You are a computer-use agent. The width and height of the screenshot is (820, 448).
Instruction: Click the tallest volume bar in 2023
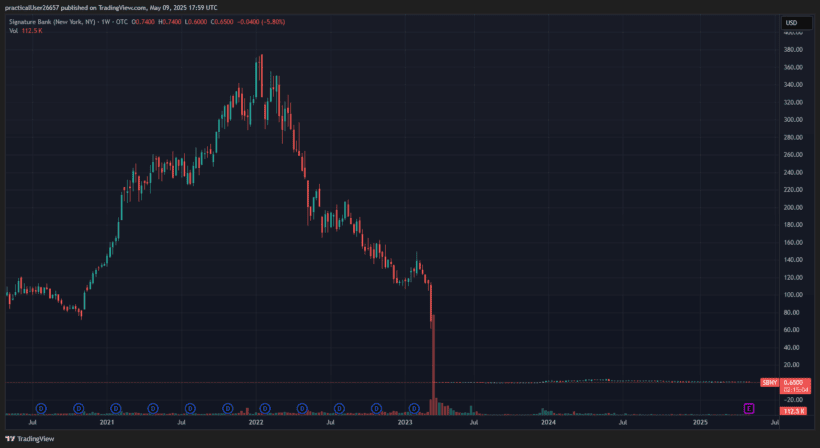point(433,405)
